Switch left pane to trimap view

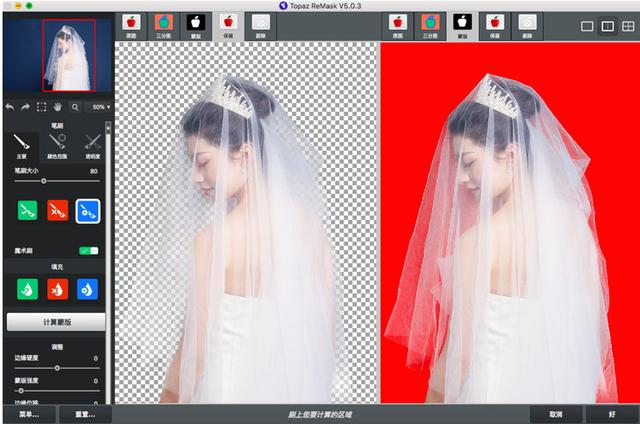163,26
